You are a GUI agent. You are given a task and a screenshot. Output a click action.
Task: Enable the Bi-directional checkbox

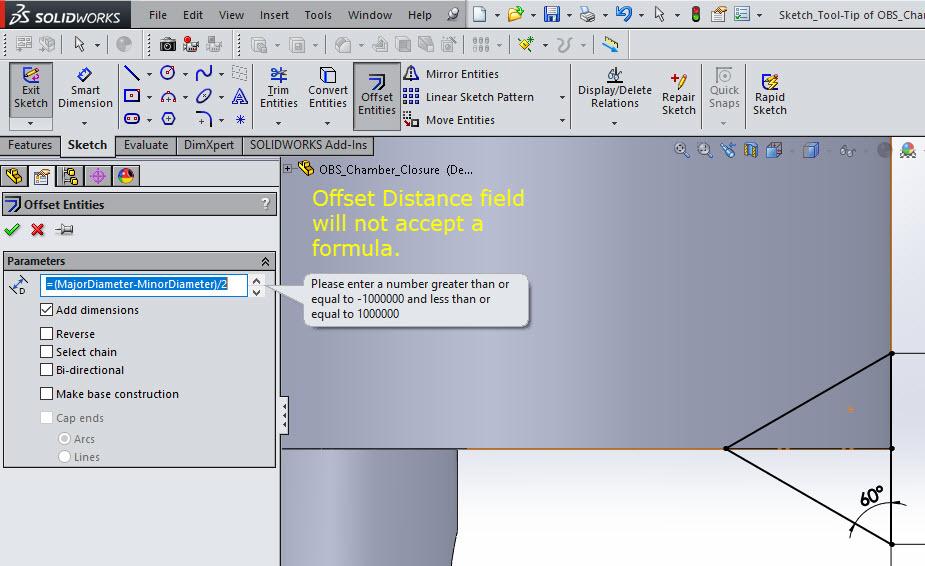tap(47, 369)
